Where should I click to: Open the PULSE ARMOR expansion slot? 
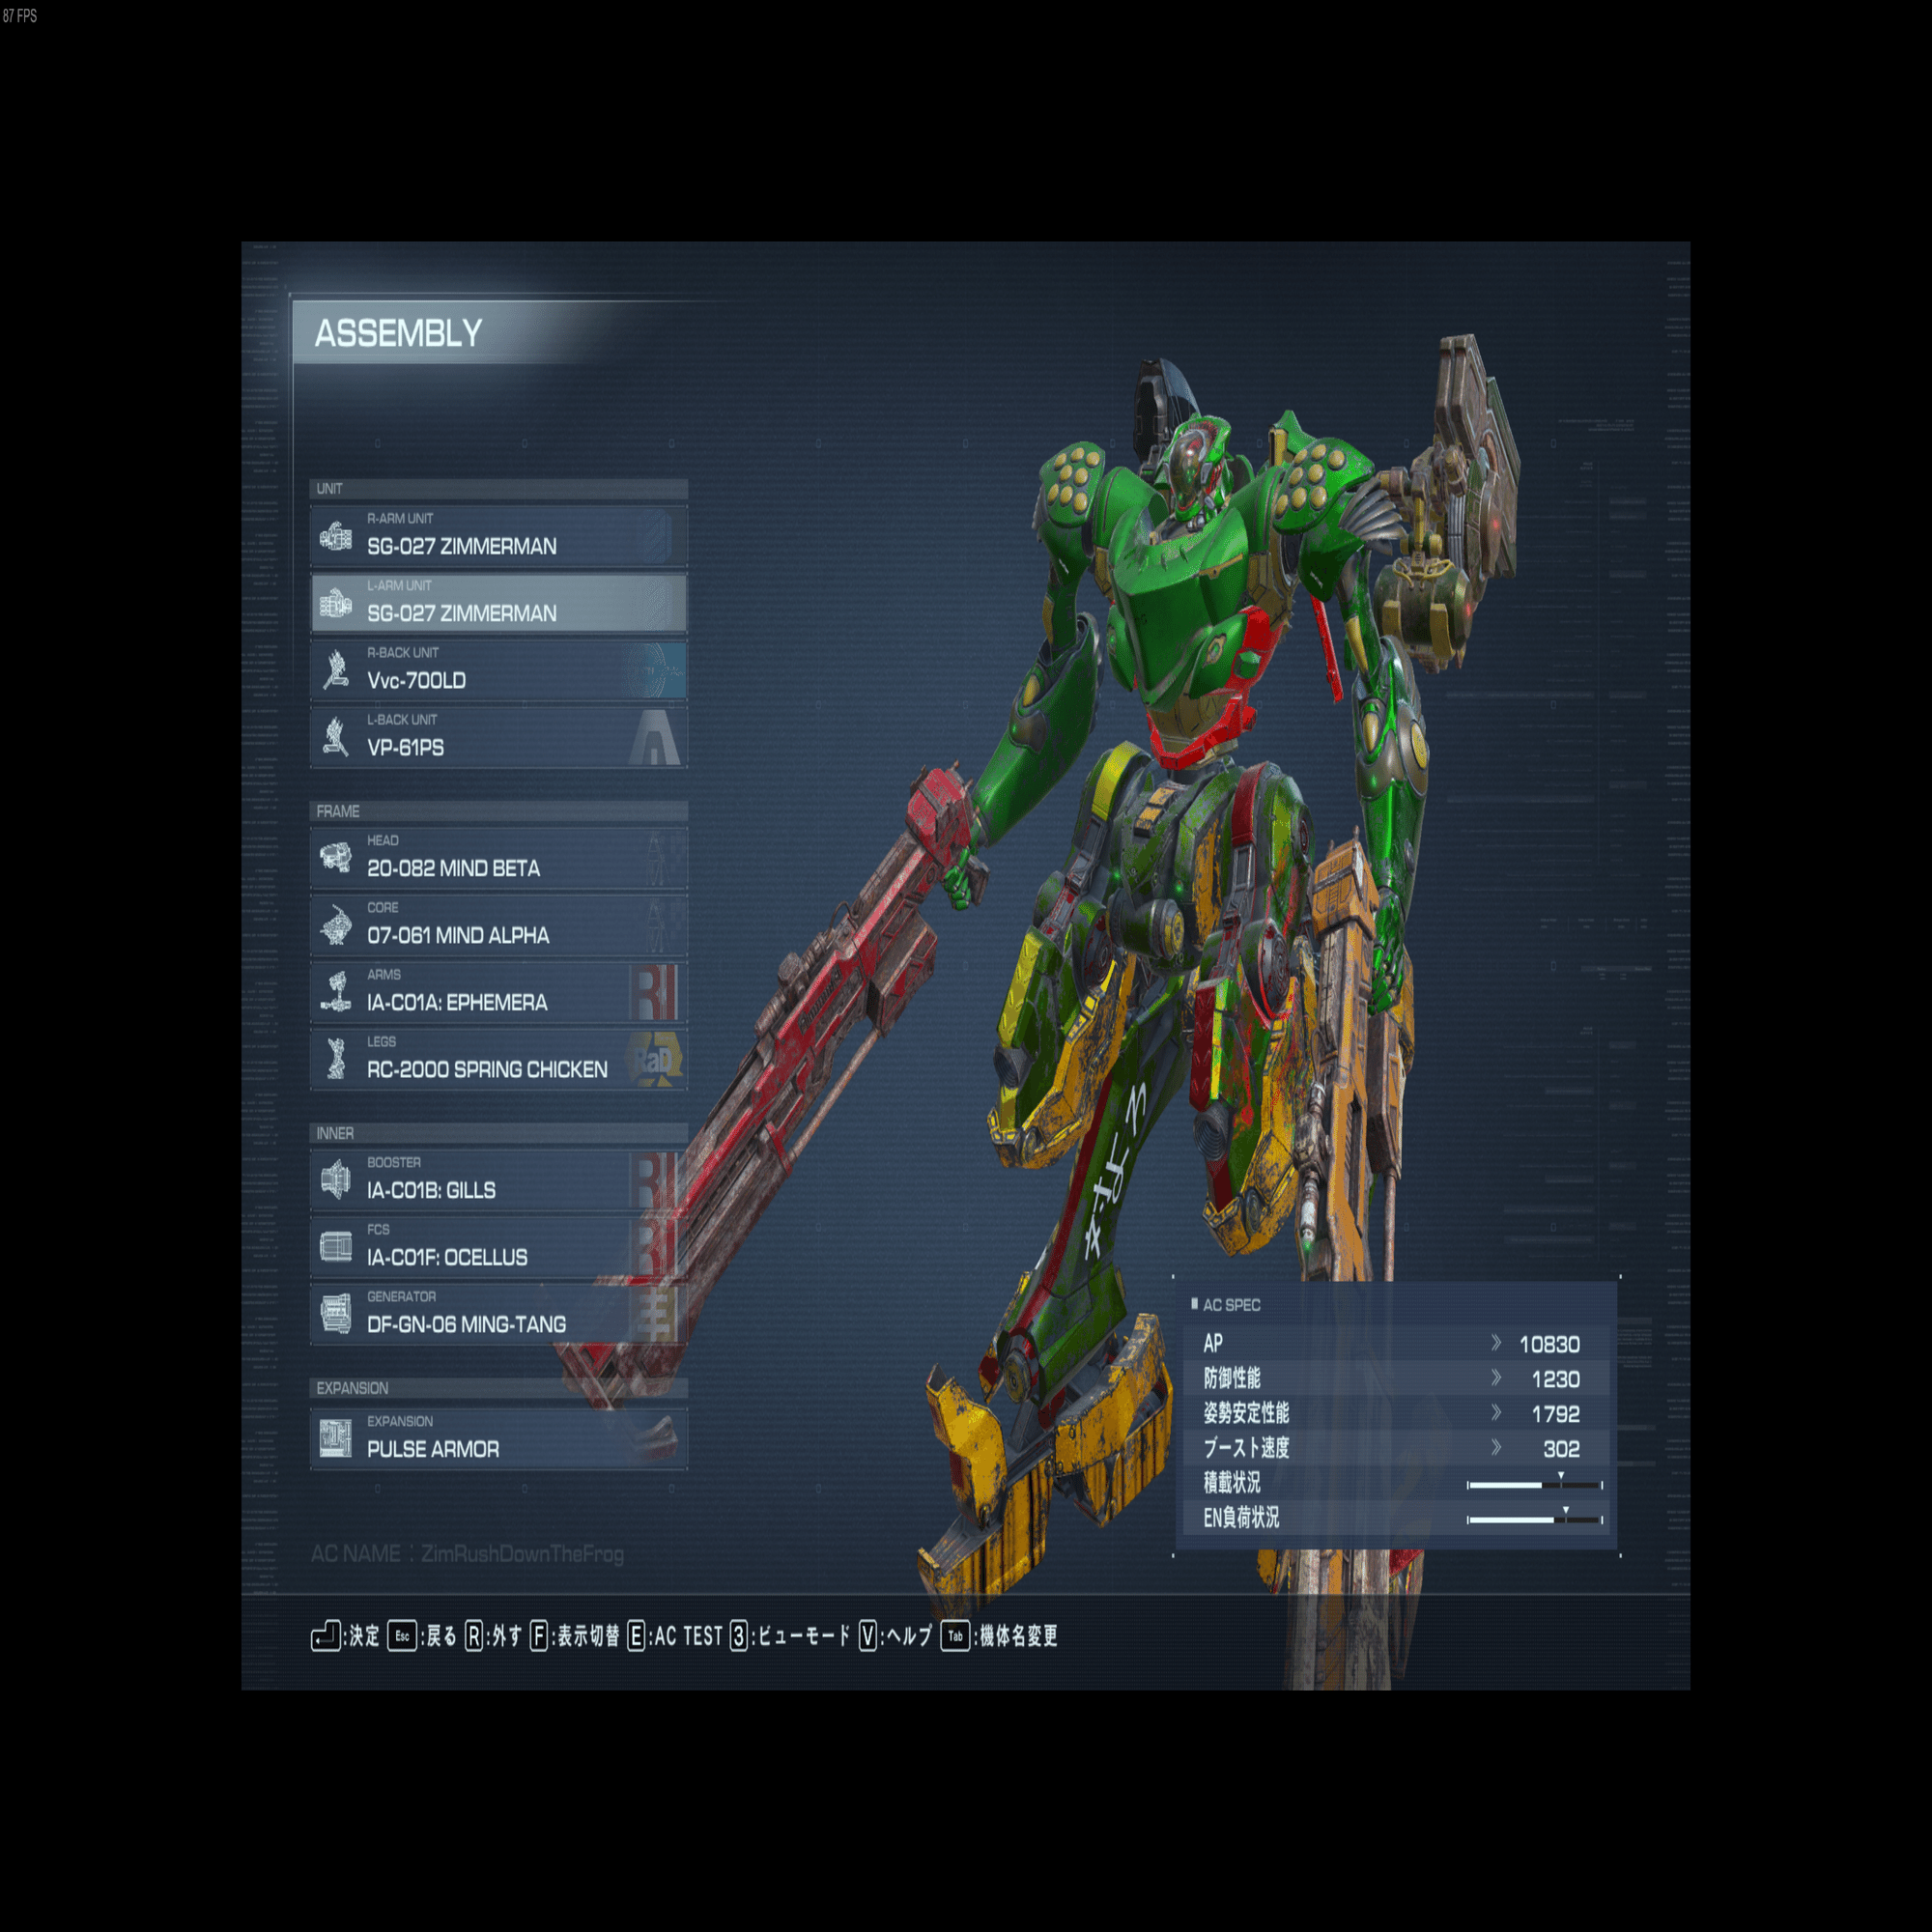[499, 1440]
